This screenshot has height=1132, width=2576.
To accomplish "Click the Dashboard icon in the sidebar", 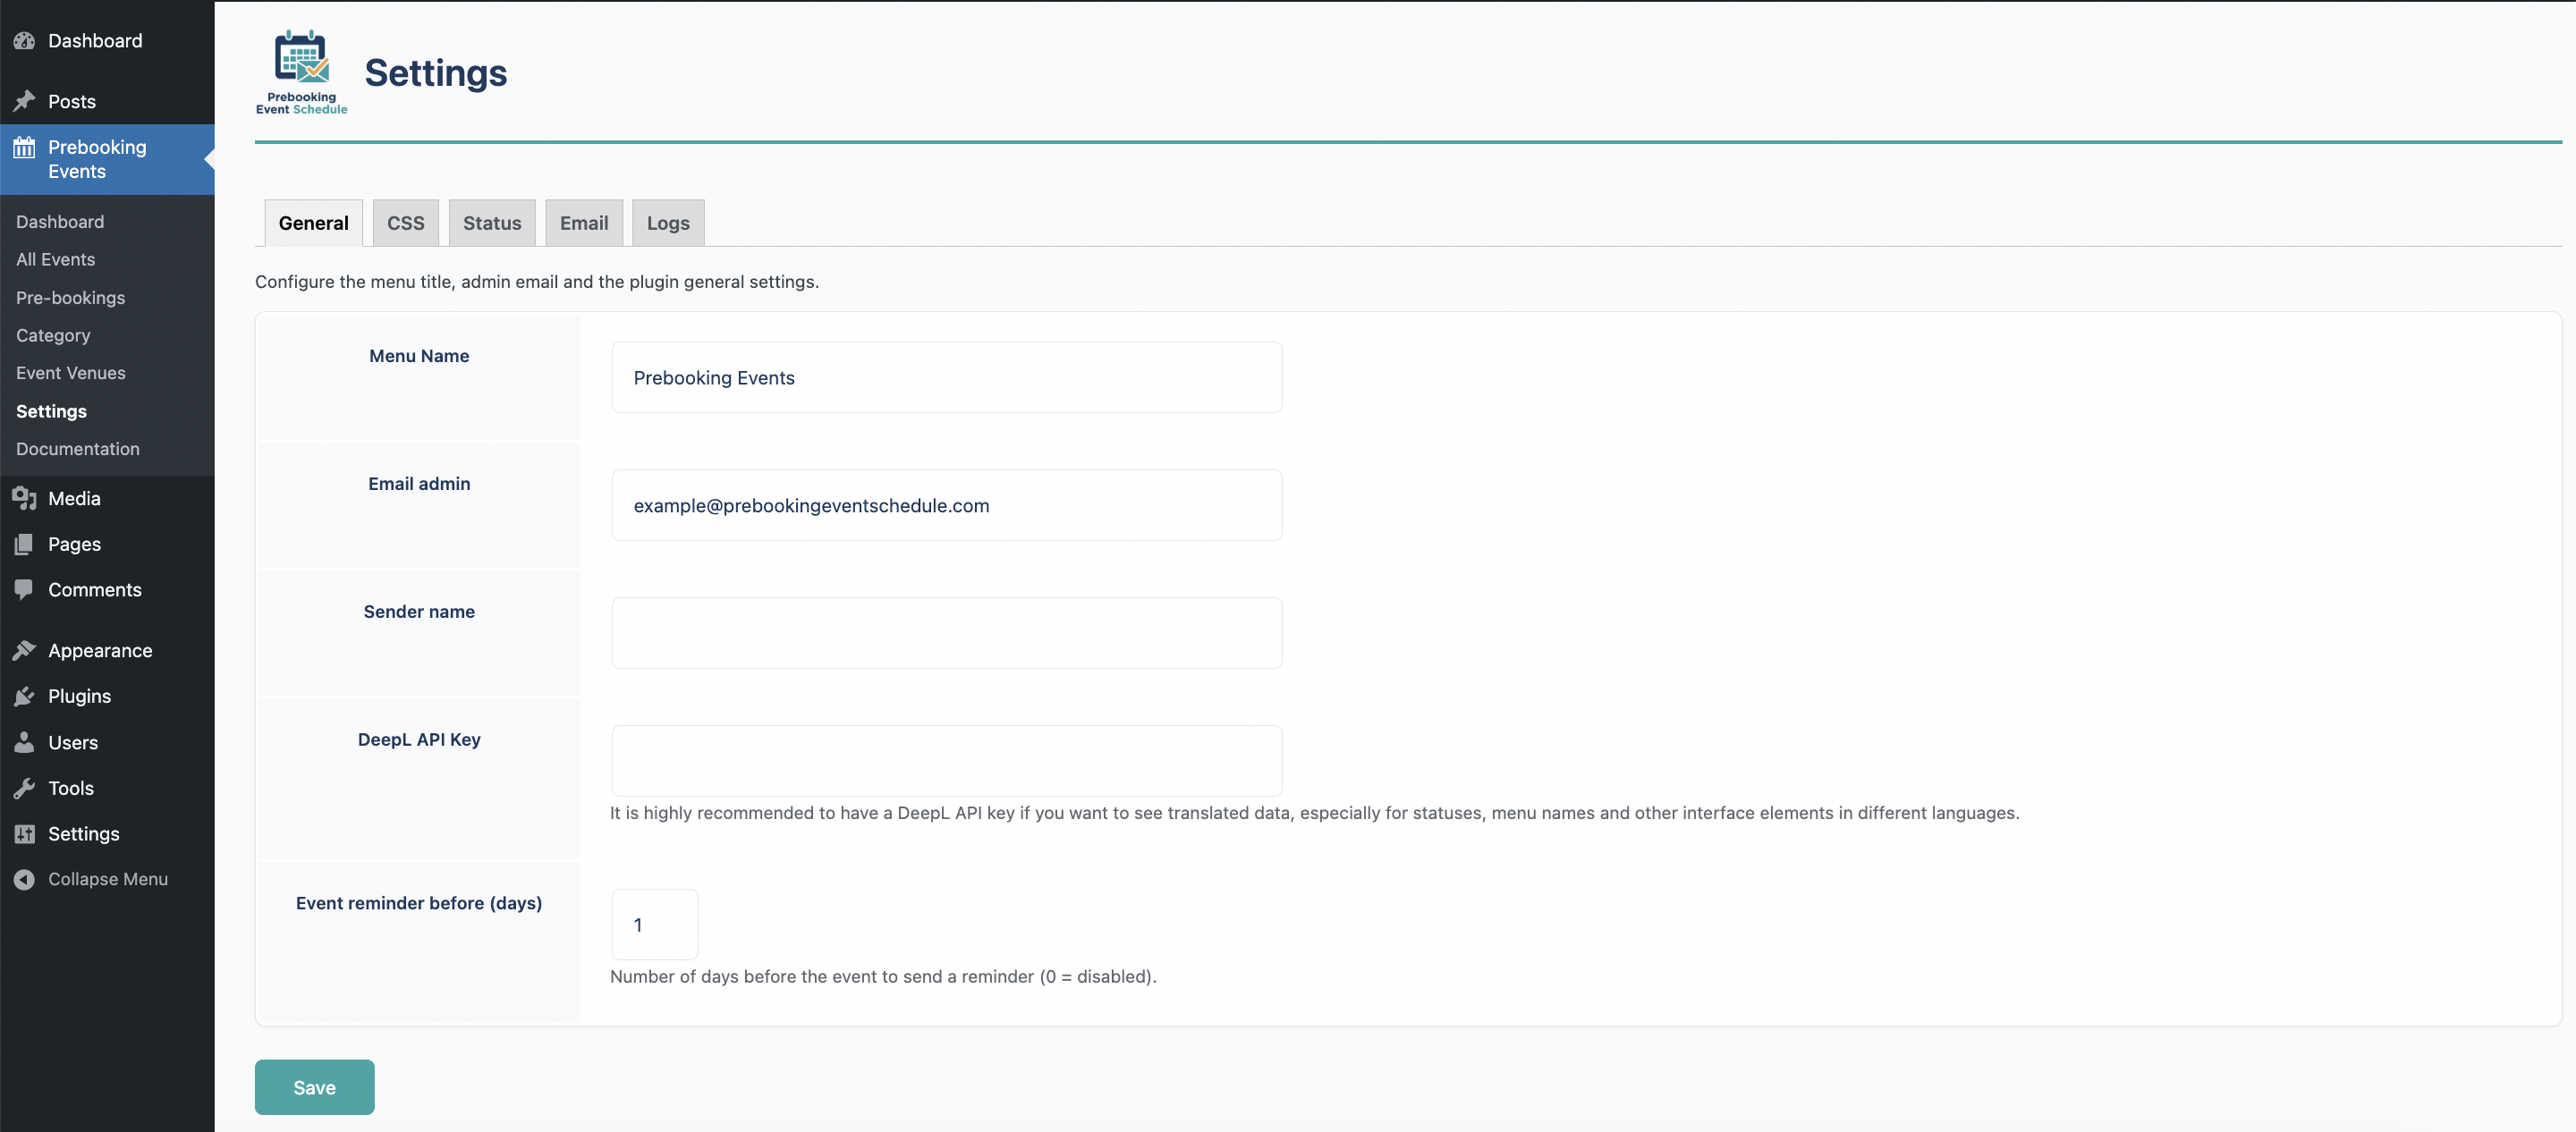I will pos(25,41).
